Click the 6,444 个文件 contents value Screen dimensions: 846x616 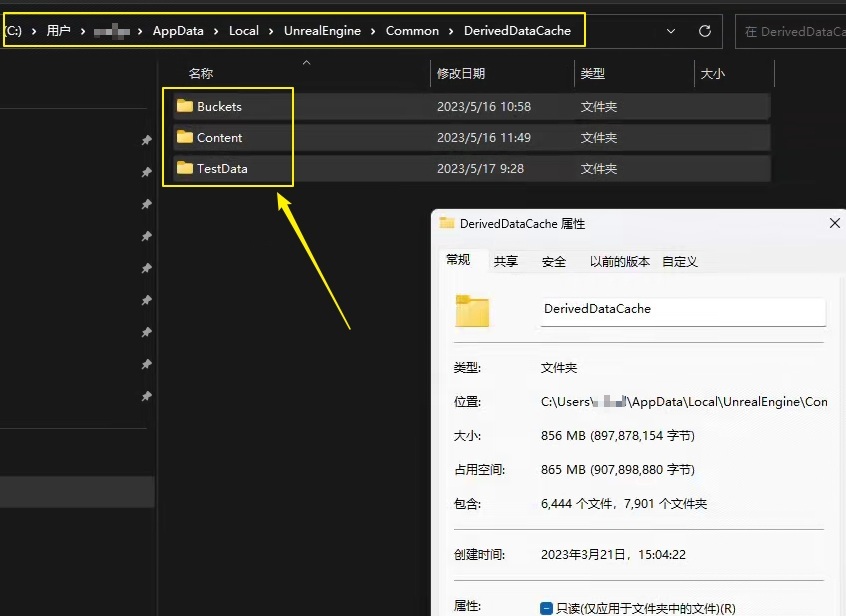[x=624, y=504]
